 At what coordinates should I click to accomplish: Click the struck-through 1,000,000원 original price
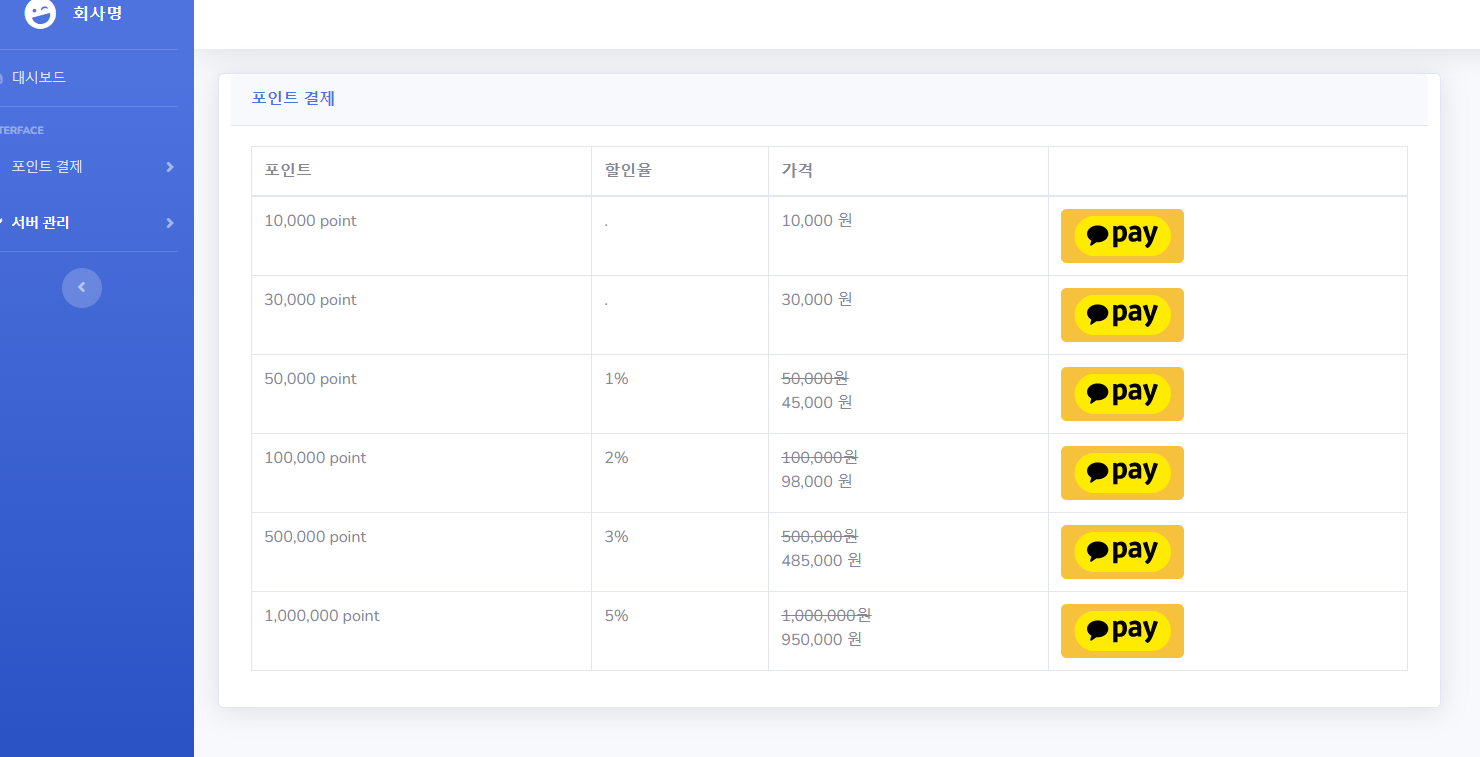(x=826, y=616)
